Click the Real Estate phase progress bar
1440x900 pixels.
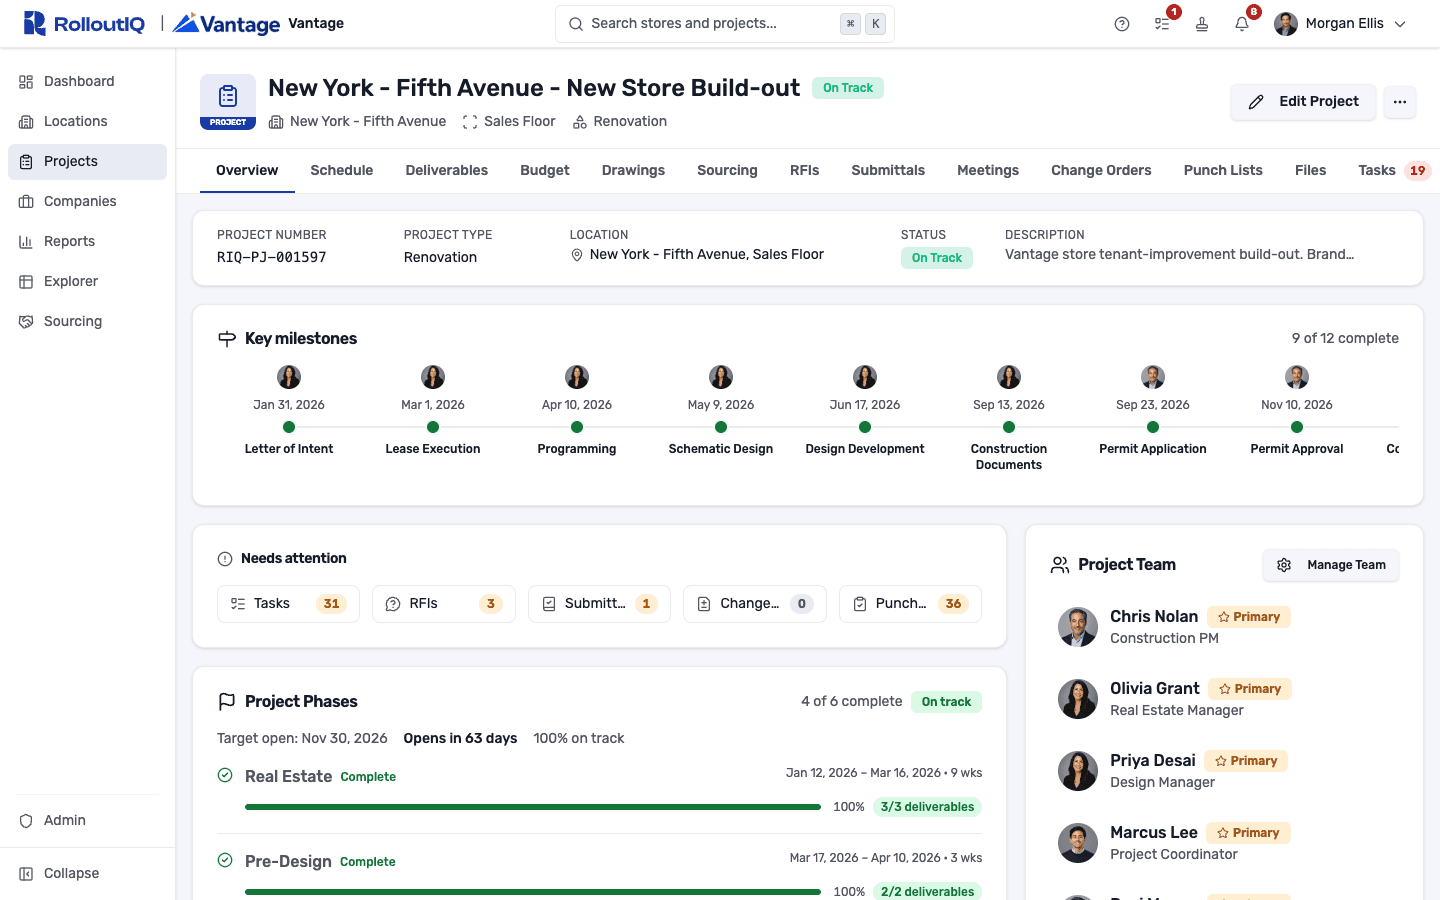pos(533,807)
